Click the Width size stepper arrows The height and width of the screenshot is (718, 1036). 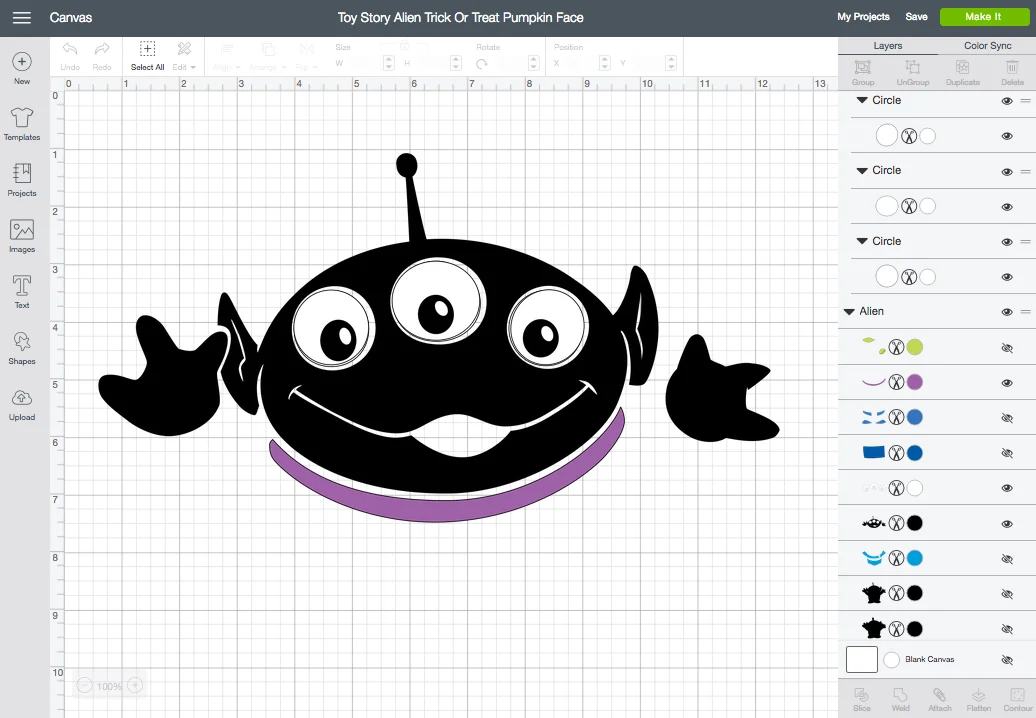click(x=388, y=63)
